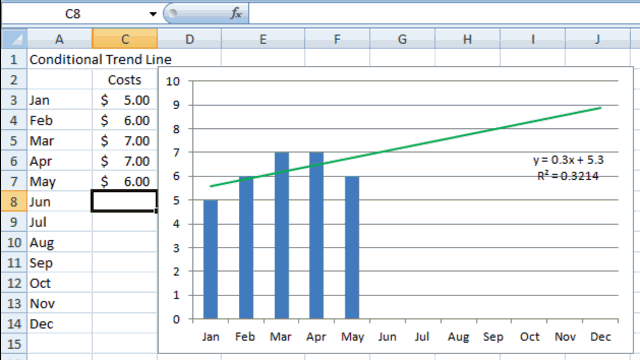Click the fx Insert Function icon
Viewport: 640px width, 360px height.
click(x=236, y=13)
